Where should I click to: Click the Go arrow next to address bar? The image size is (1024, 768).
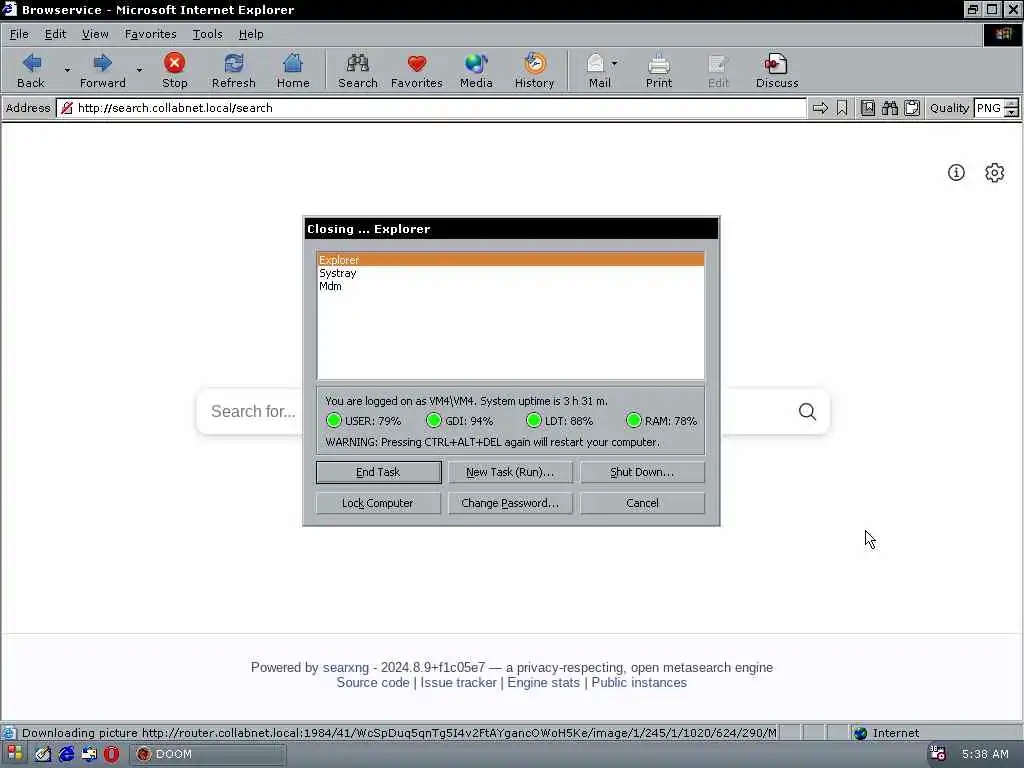[x=820, y=108]
